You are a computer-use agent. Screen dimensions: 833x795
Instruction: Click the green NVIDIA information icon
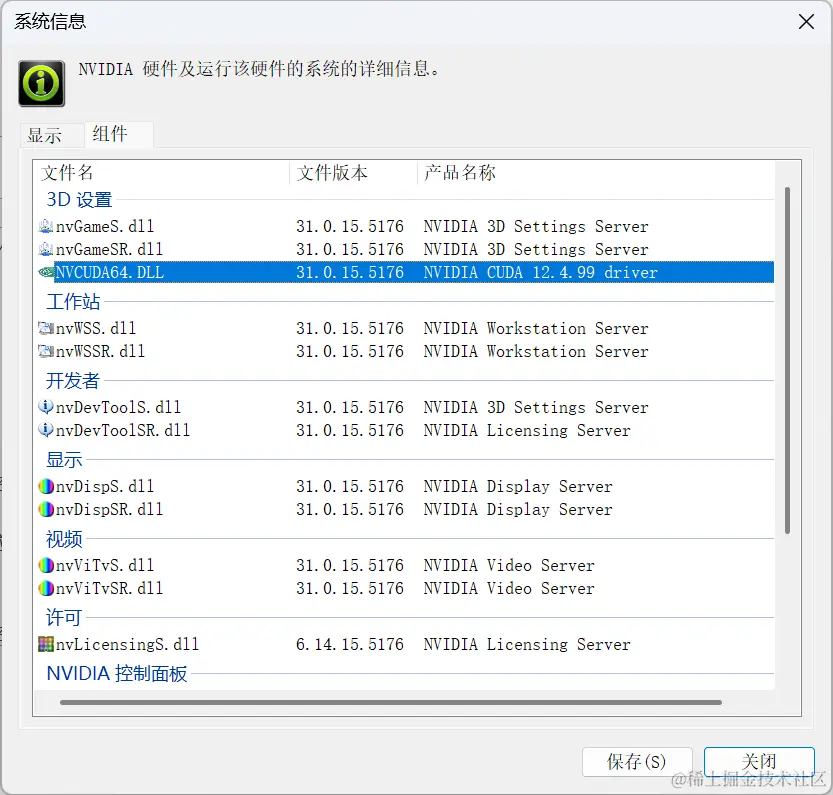pyautogui.click(x=41, y=83)
